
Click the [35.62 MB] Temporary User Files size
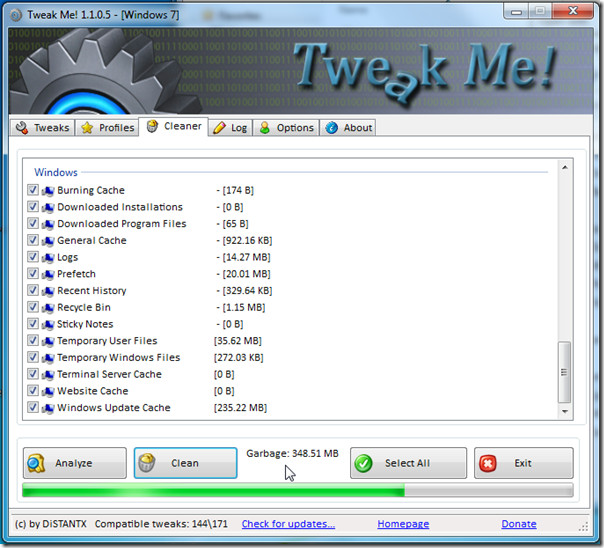tap(238, 341)
